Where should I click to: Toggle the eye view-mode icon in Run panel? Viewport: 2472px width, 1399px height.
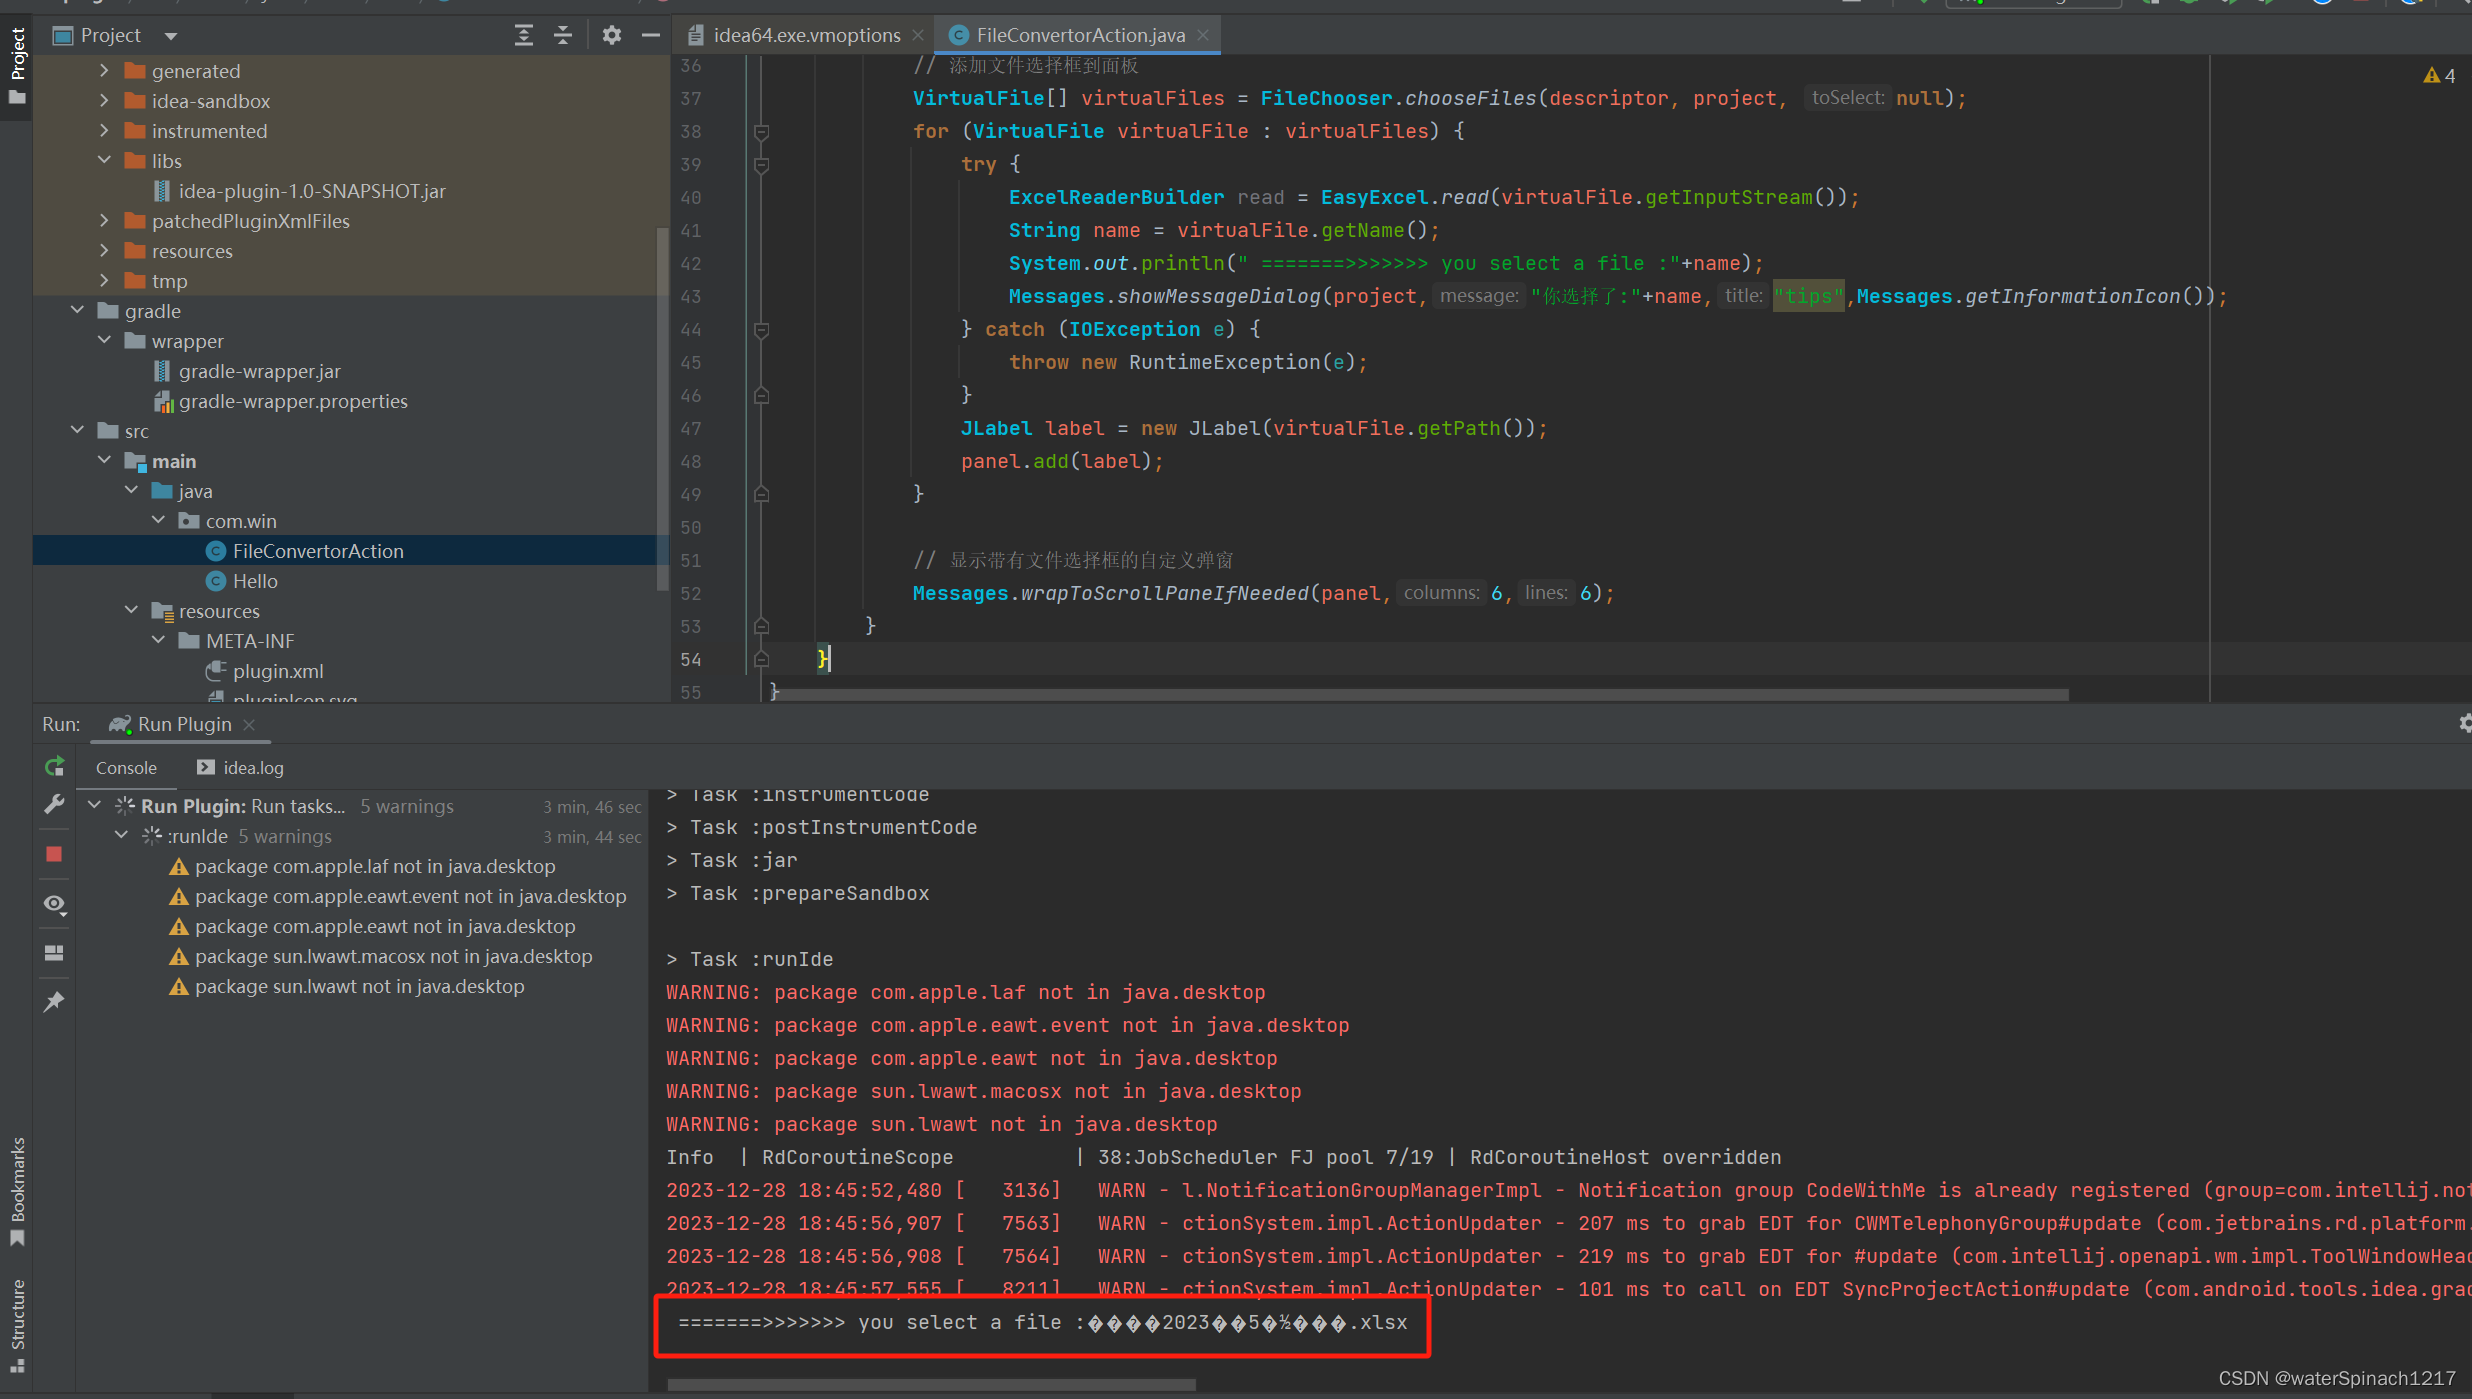point(54,904)
